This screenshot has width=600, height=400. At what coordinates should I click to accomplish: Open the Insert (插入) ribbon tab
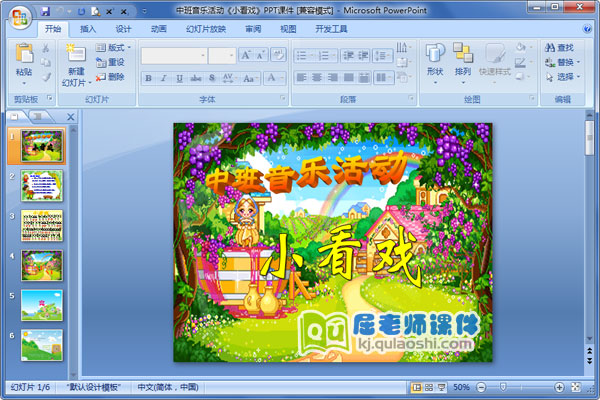tap(88, 29)
